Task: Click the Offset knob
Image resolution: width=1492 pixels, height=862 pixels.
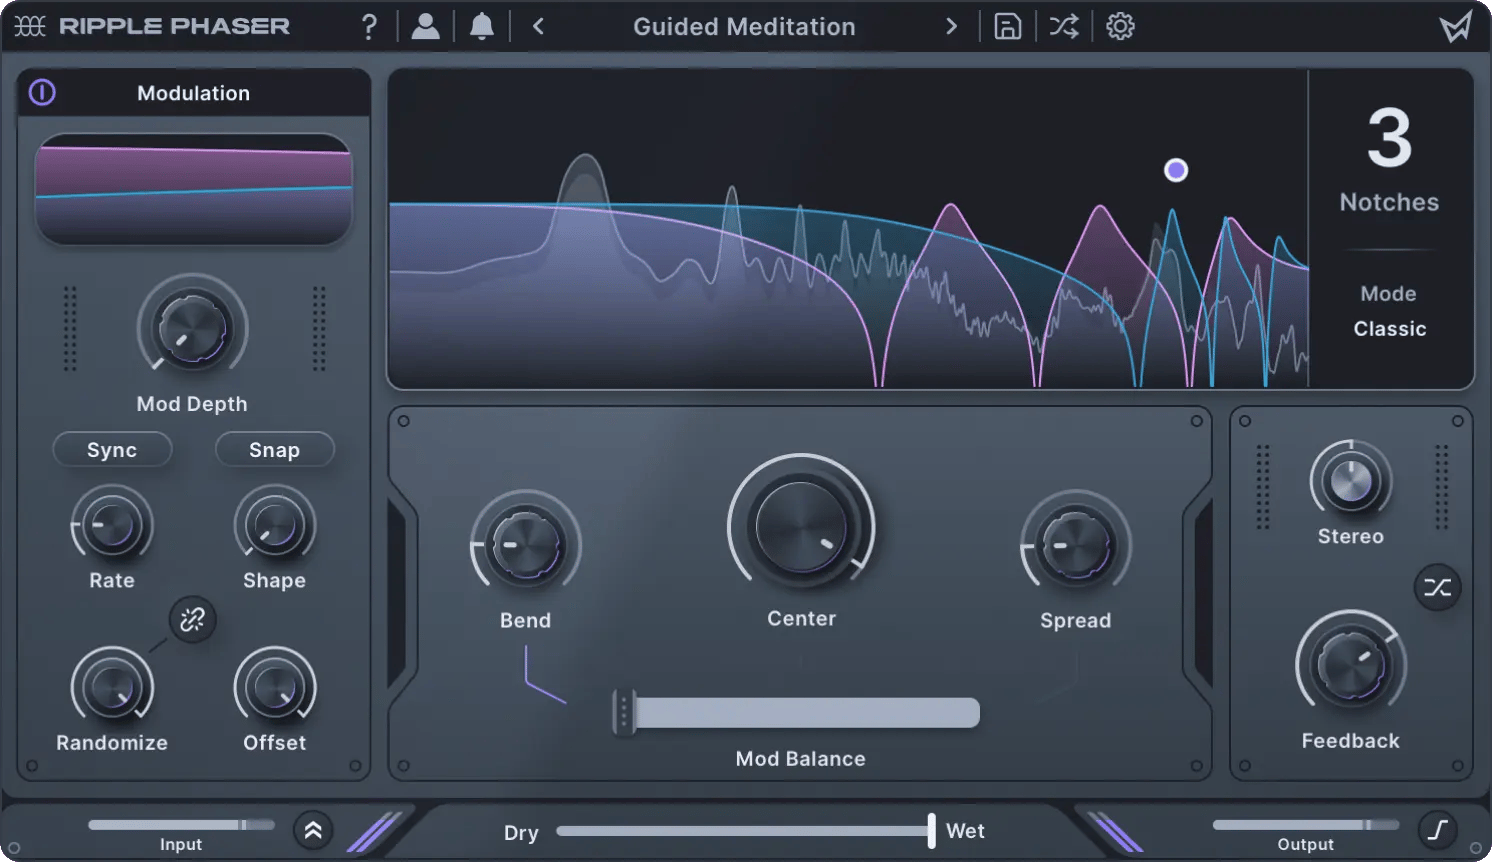Action: 274,687
